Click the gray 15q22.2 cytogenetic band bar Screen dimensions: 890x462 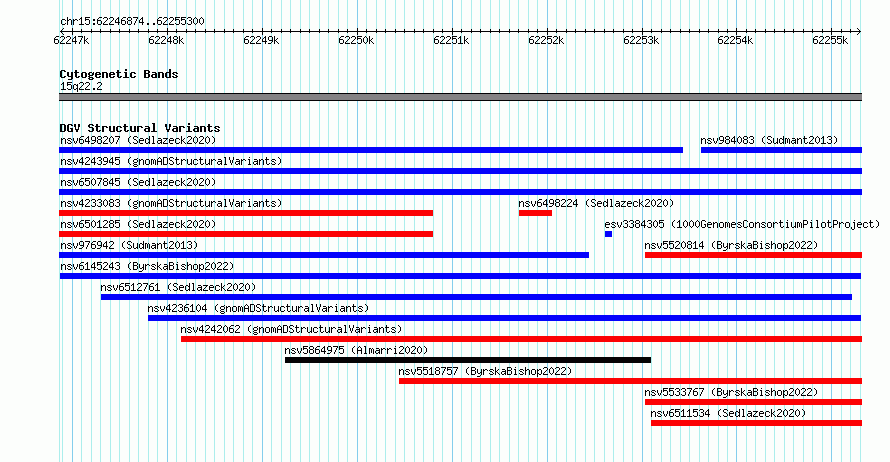coord(460,97)
